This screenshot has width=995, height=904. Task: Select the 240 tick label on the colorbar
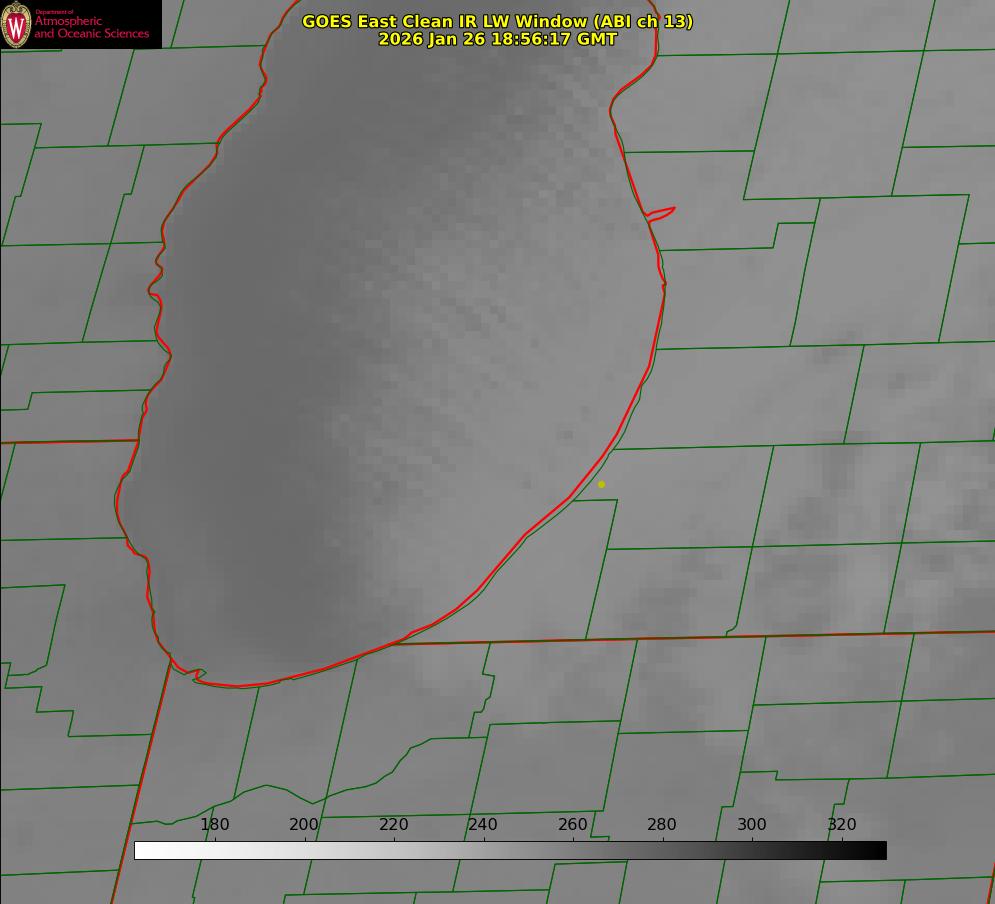tap(483, 824)
